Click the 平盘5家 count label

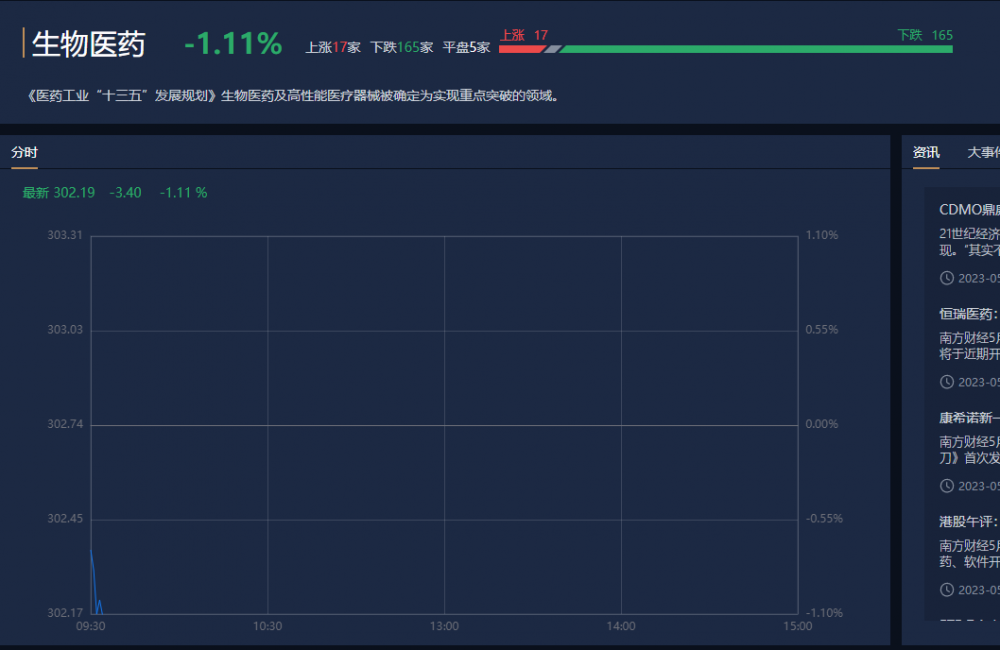click(466, 47)
